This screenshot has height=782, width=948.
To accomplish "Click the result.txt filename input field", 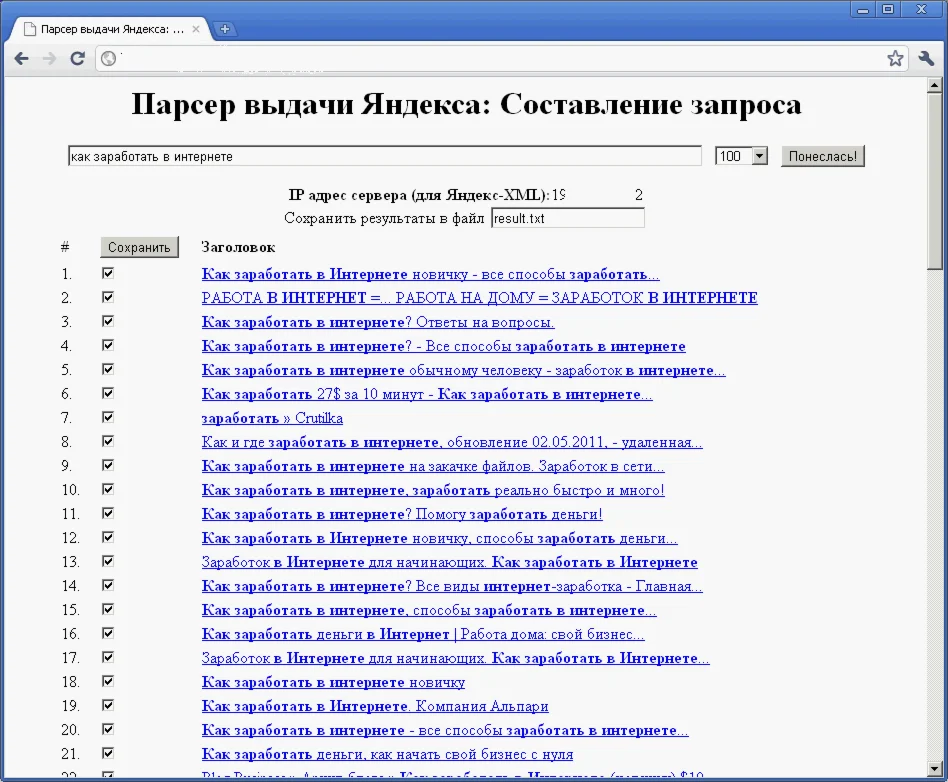I will [x=567, y=217].
